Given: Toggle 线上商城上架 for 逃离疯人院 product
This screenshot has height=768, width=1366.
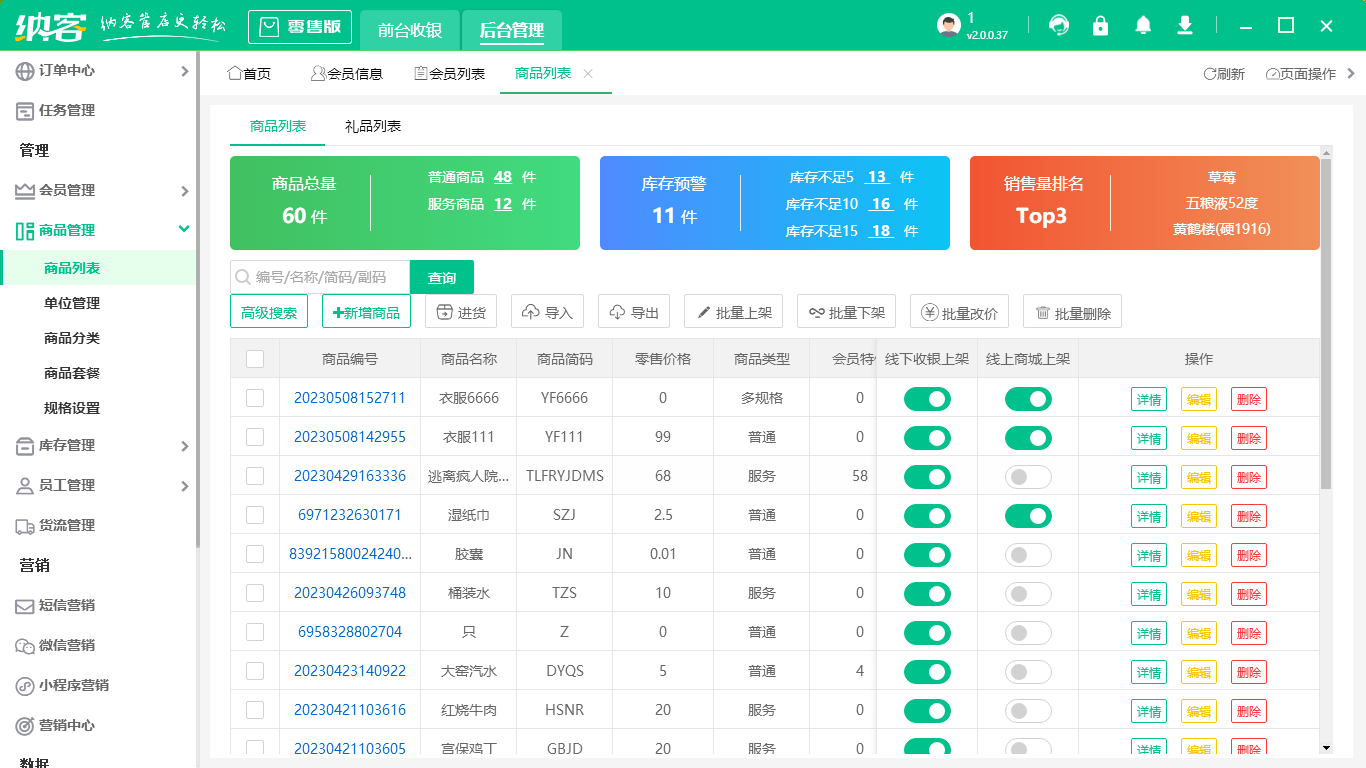Looking at the screenshot, I should [x=1029, y=477].
